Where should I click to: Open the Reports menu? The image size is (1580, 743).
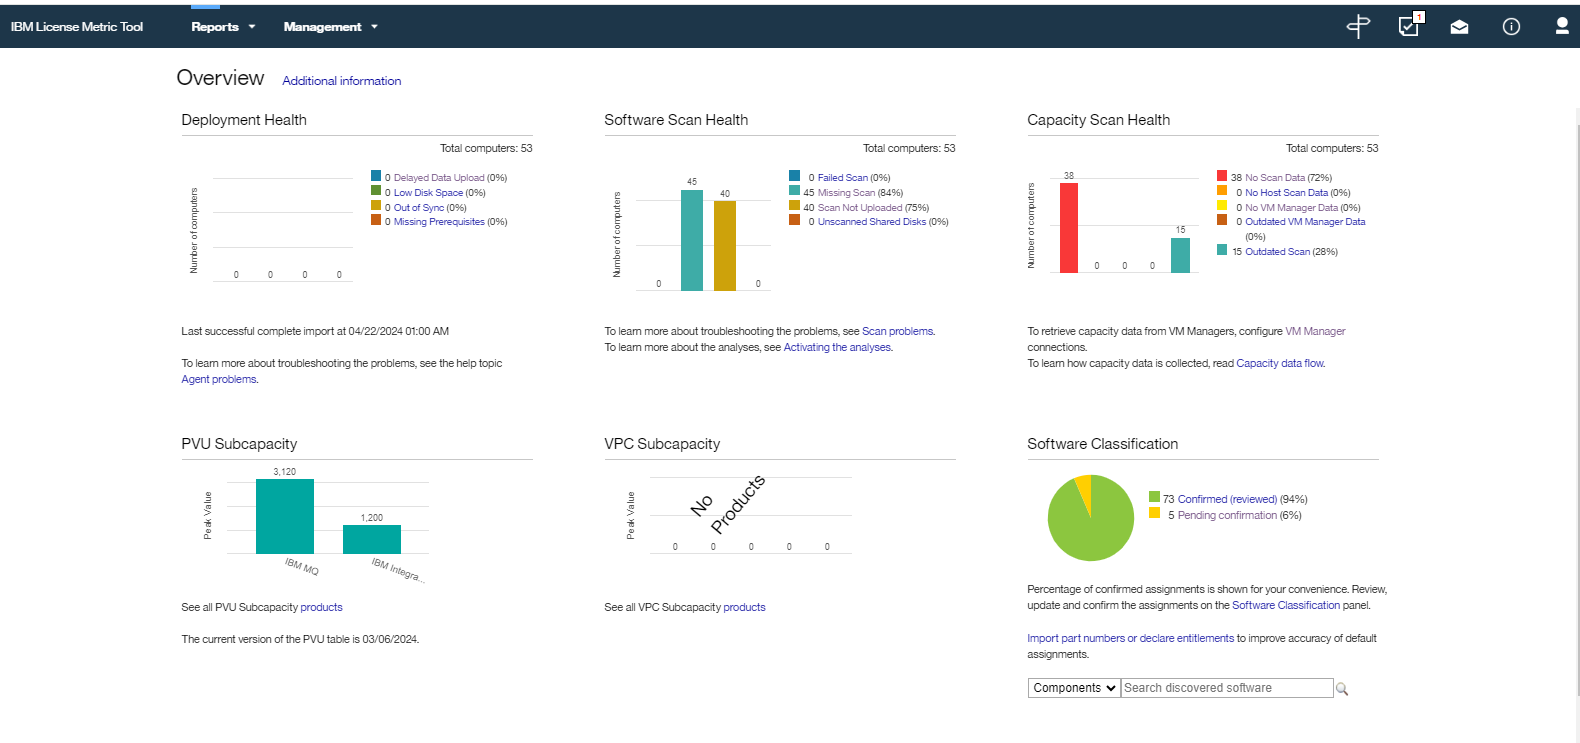click(x=223, y=27)
